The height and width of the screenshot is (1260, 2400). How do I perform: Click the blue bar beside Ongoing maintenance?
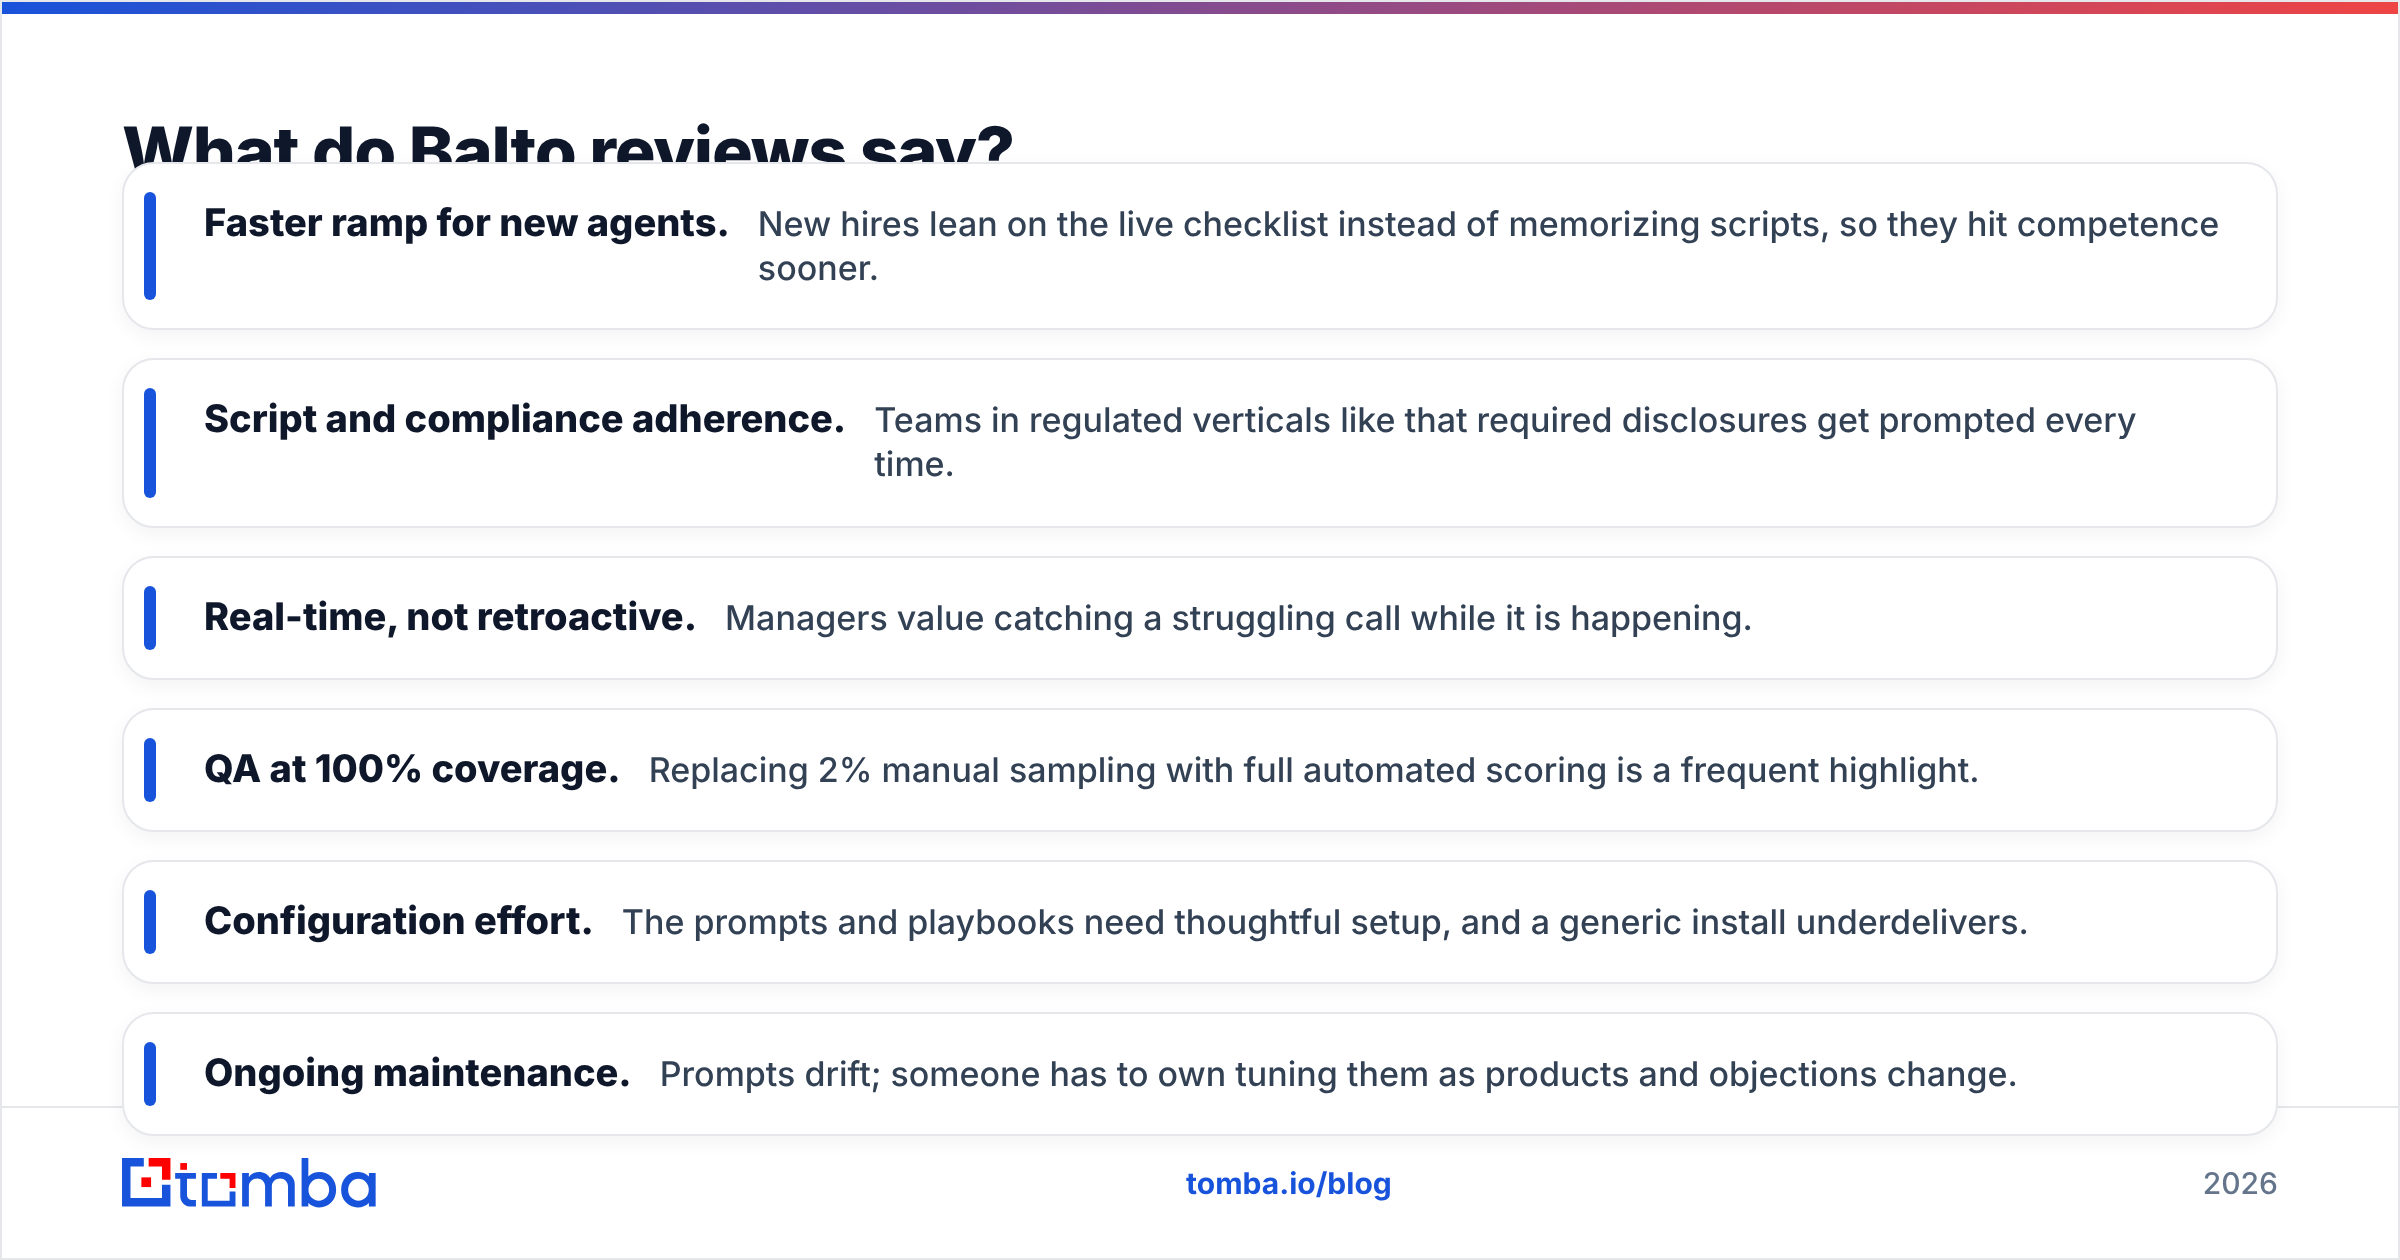pyautogui.click(x=150, y=1074)
